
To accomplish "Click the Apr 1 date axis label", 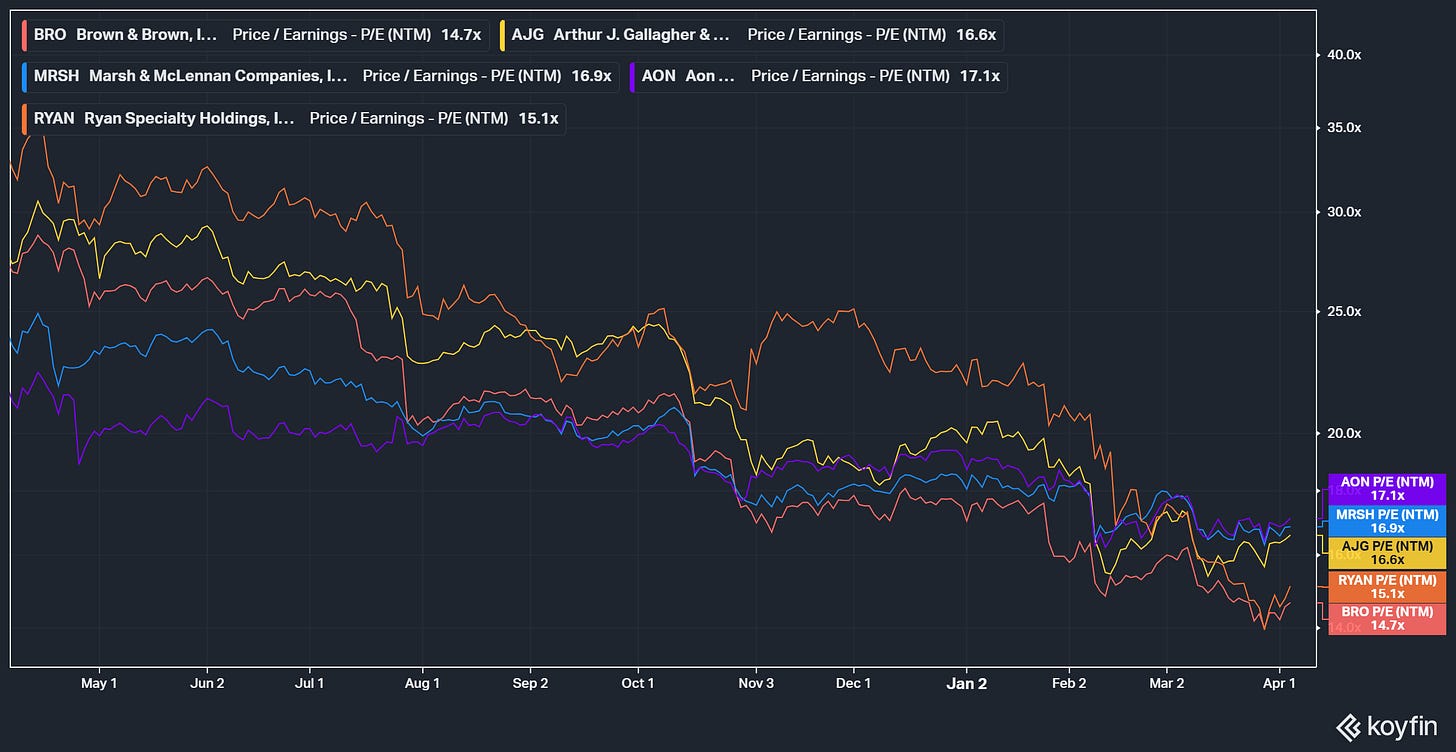I will [1280, 684].
